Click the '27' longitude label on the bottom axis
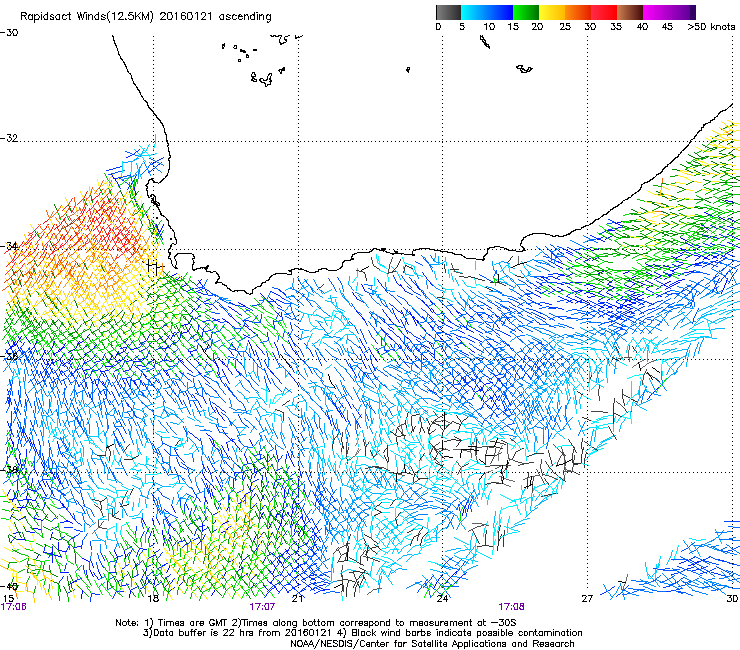Viewport: 740px width, 650px height. (587, 599)
